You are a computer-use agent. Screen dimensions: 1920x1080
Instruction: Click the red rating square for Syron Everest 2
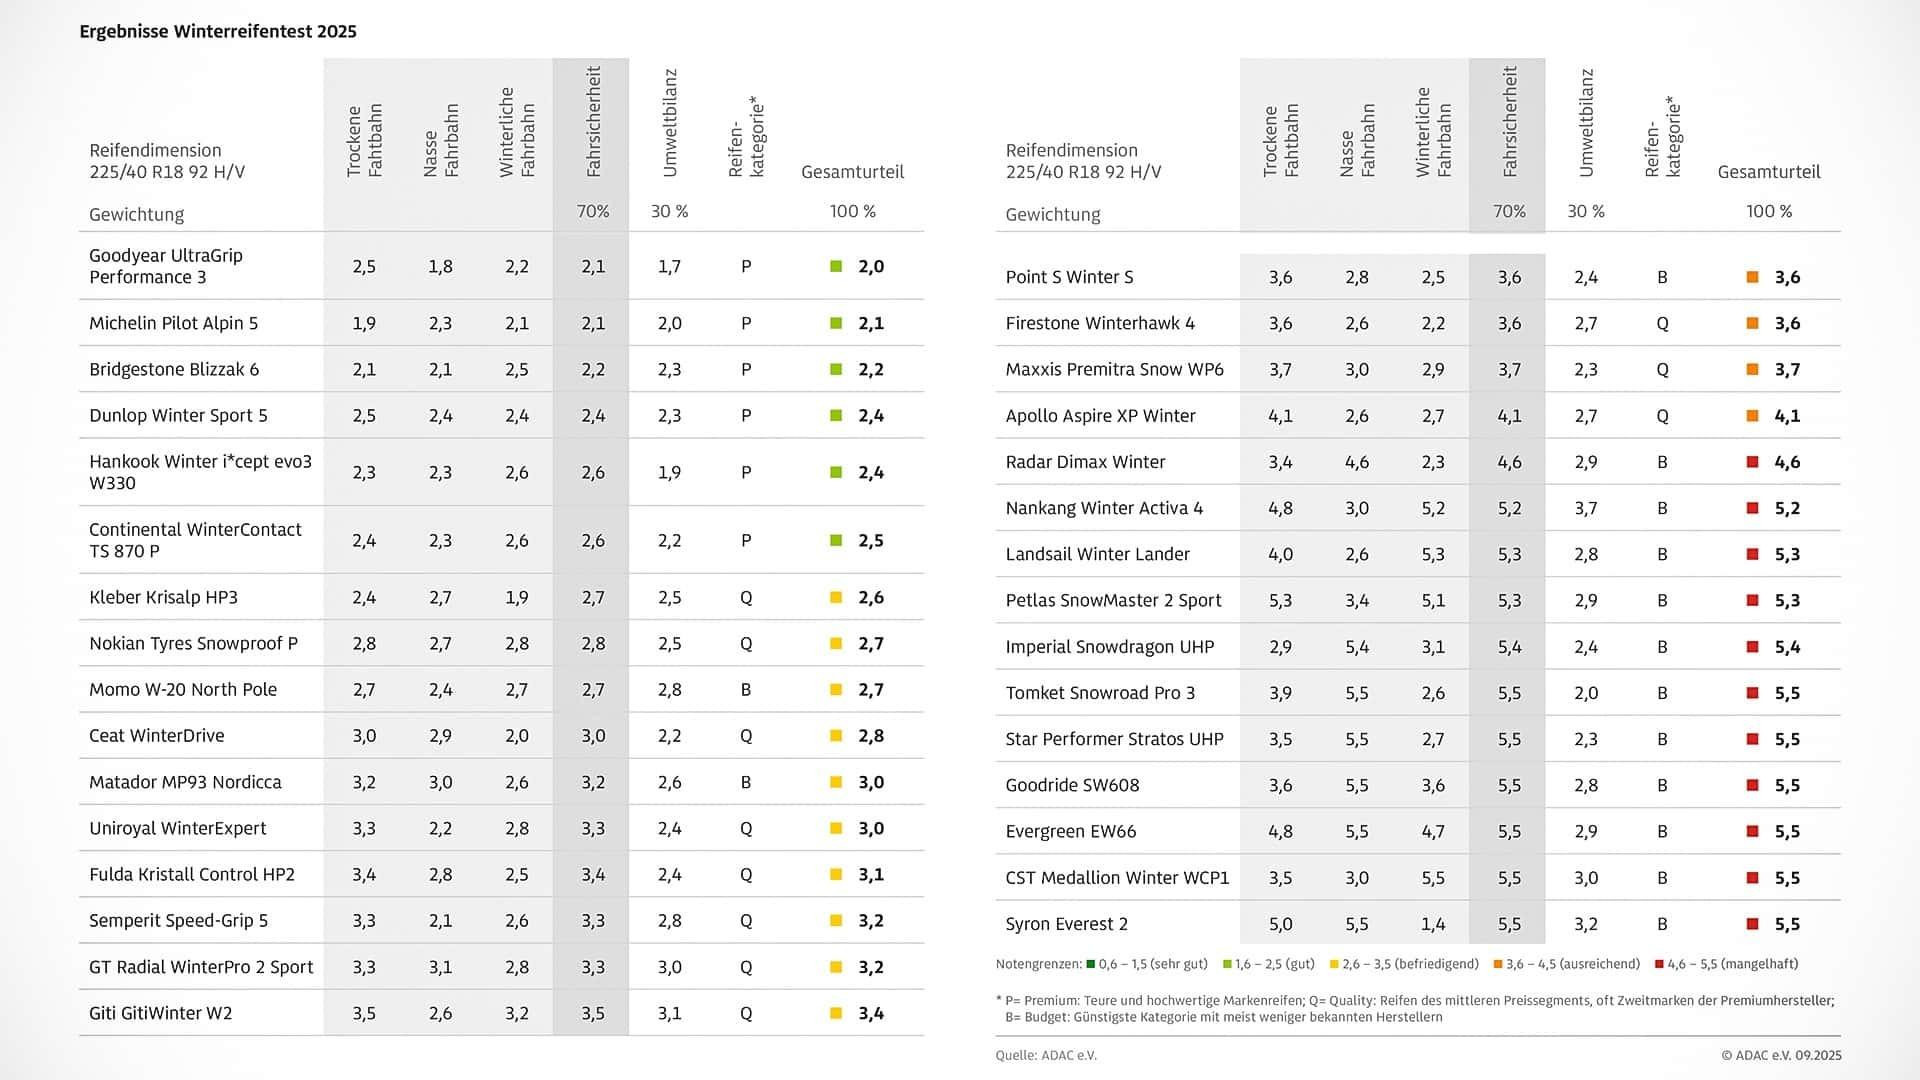(1752, 924)
